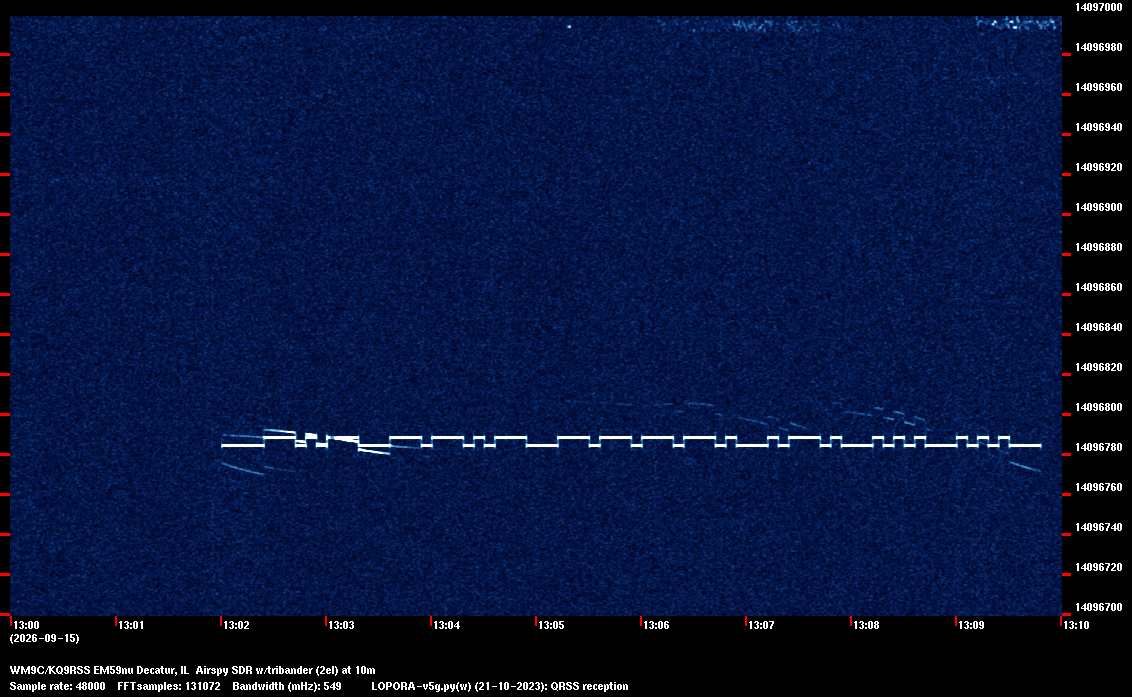Image resolution: width=1132 pixels, height=697 pixels.
Task: Click the 13:01 time axis label
Action: 131,625
